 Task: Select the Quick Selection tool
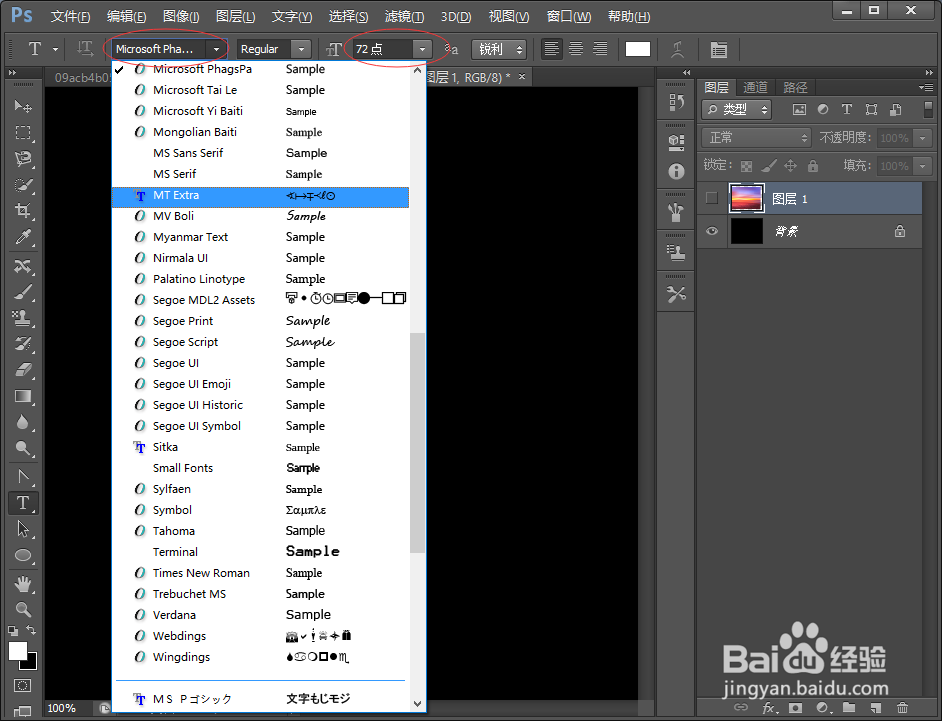[23, 185]
